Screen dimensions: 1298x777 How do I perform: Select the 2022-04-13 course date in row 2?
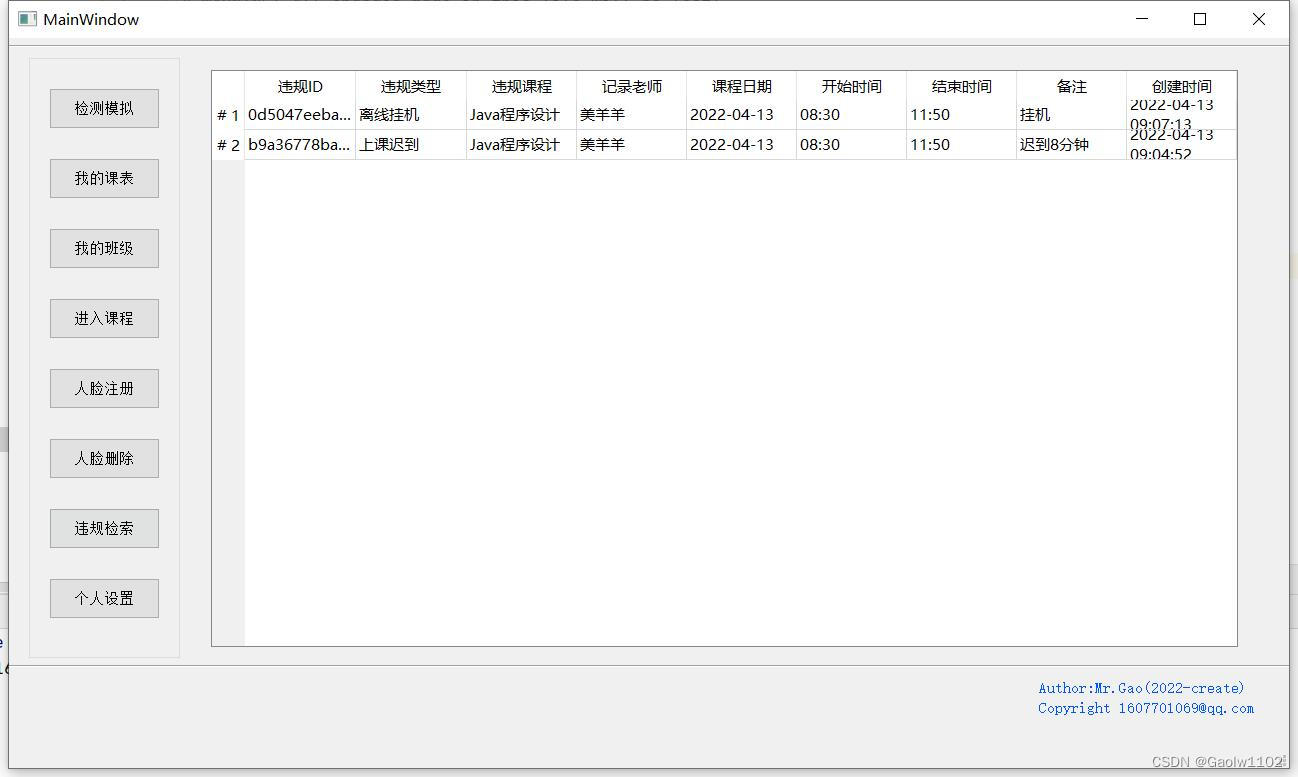741,145
